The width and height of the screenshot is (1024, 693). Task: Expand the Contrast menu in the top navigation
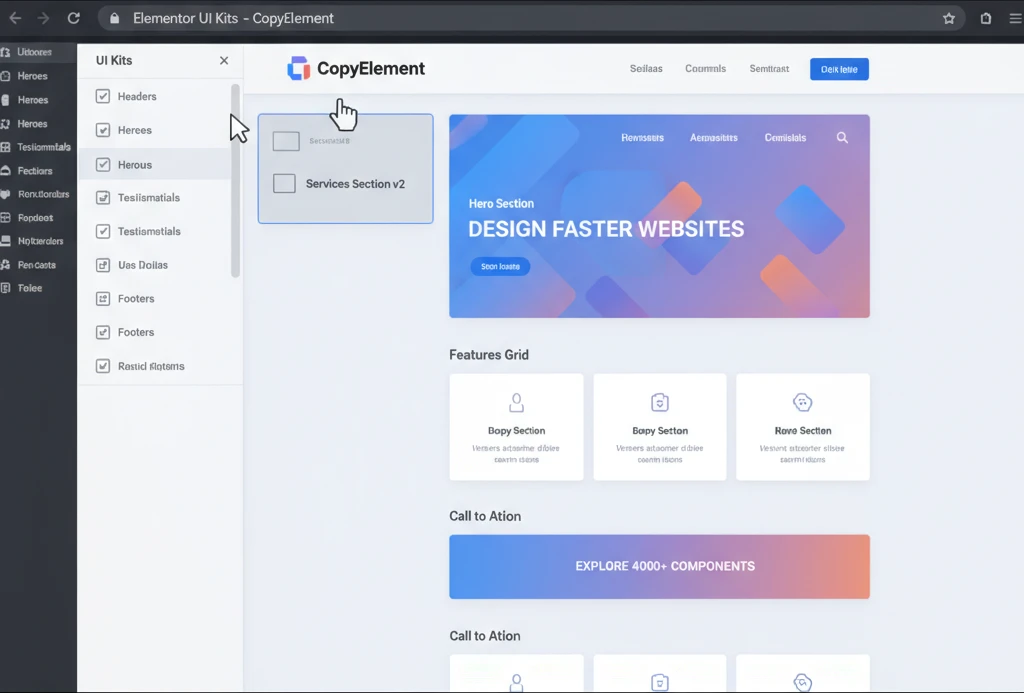tap(769, 69)
